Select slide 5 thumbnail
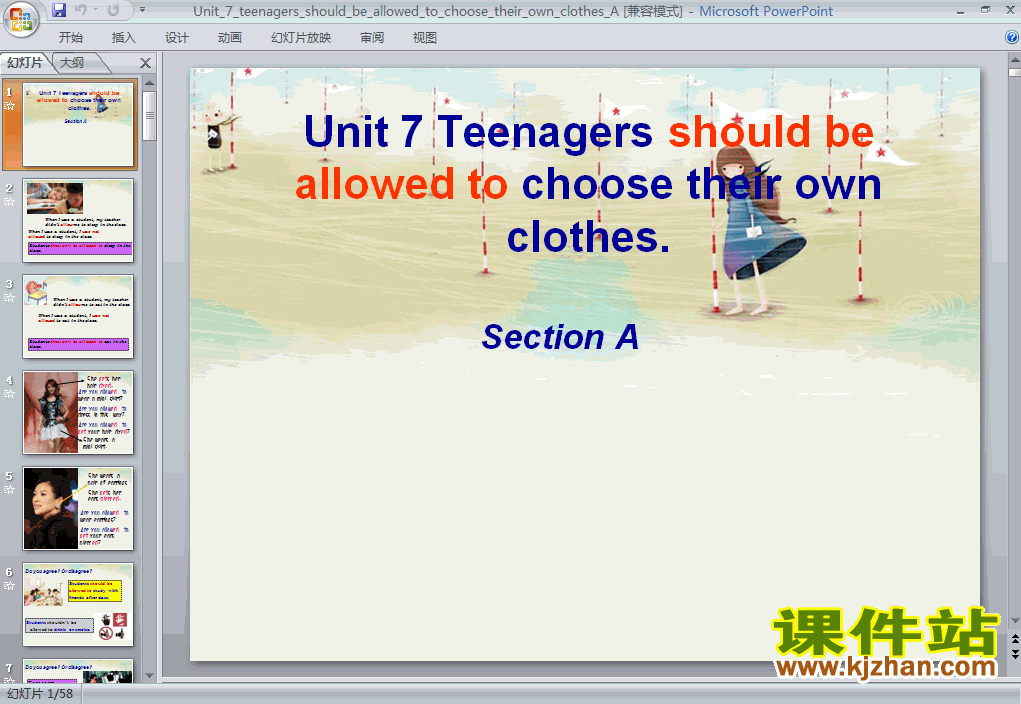This screenshot has height=704, width=1021. point(78,508)
